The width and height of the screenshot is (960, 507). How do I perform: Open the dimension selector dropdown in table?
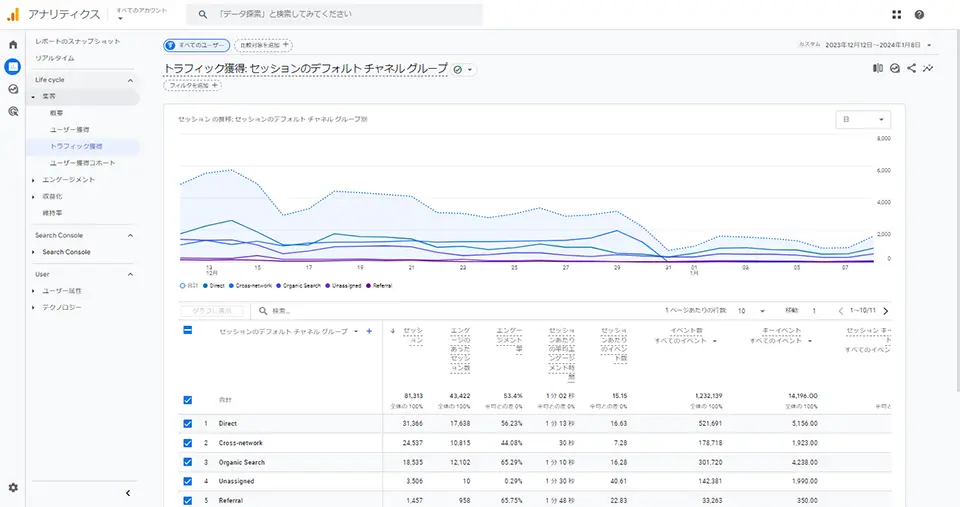356,331
